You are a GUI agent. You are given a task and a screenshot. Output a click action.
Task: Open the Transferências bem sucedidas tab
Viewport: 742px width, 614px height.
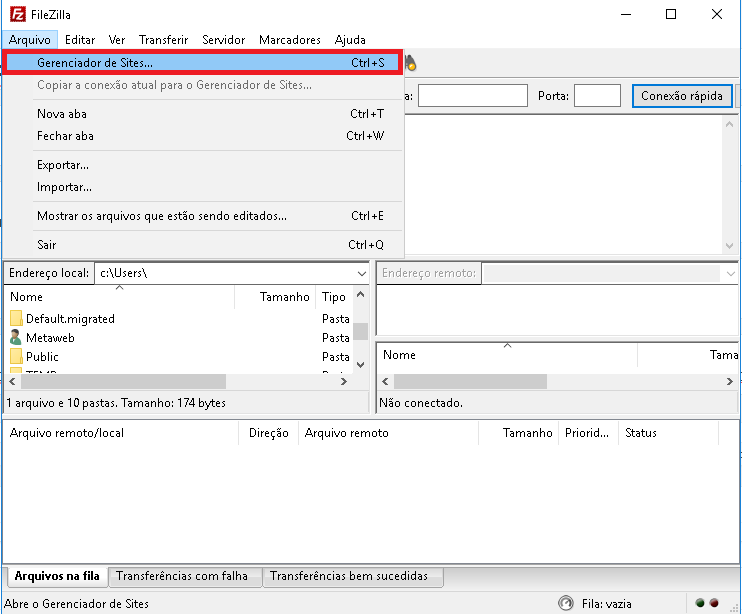[349, 577]
